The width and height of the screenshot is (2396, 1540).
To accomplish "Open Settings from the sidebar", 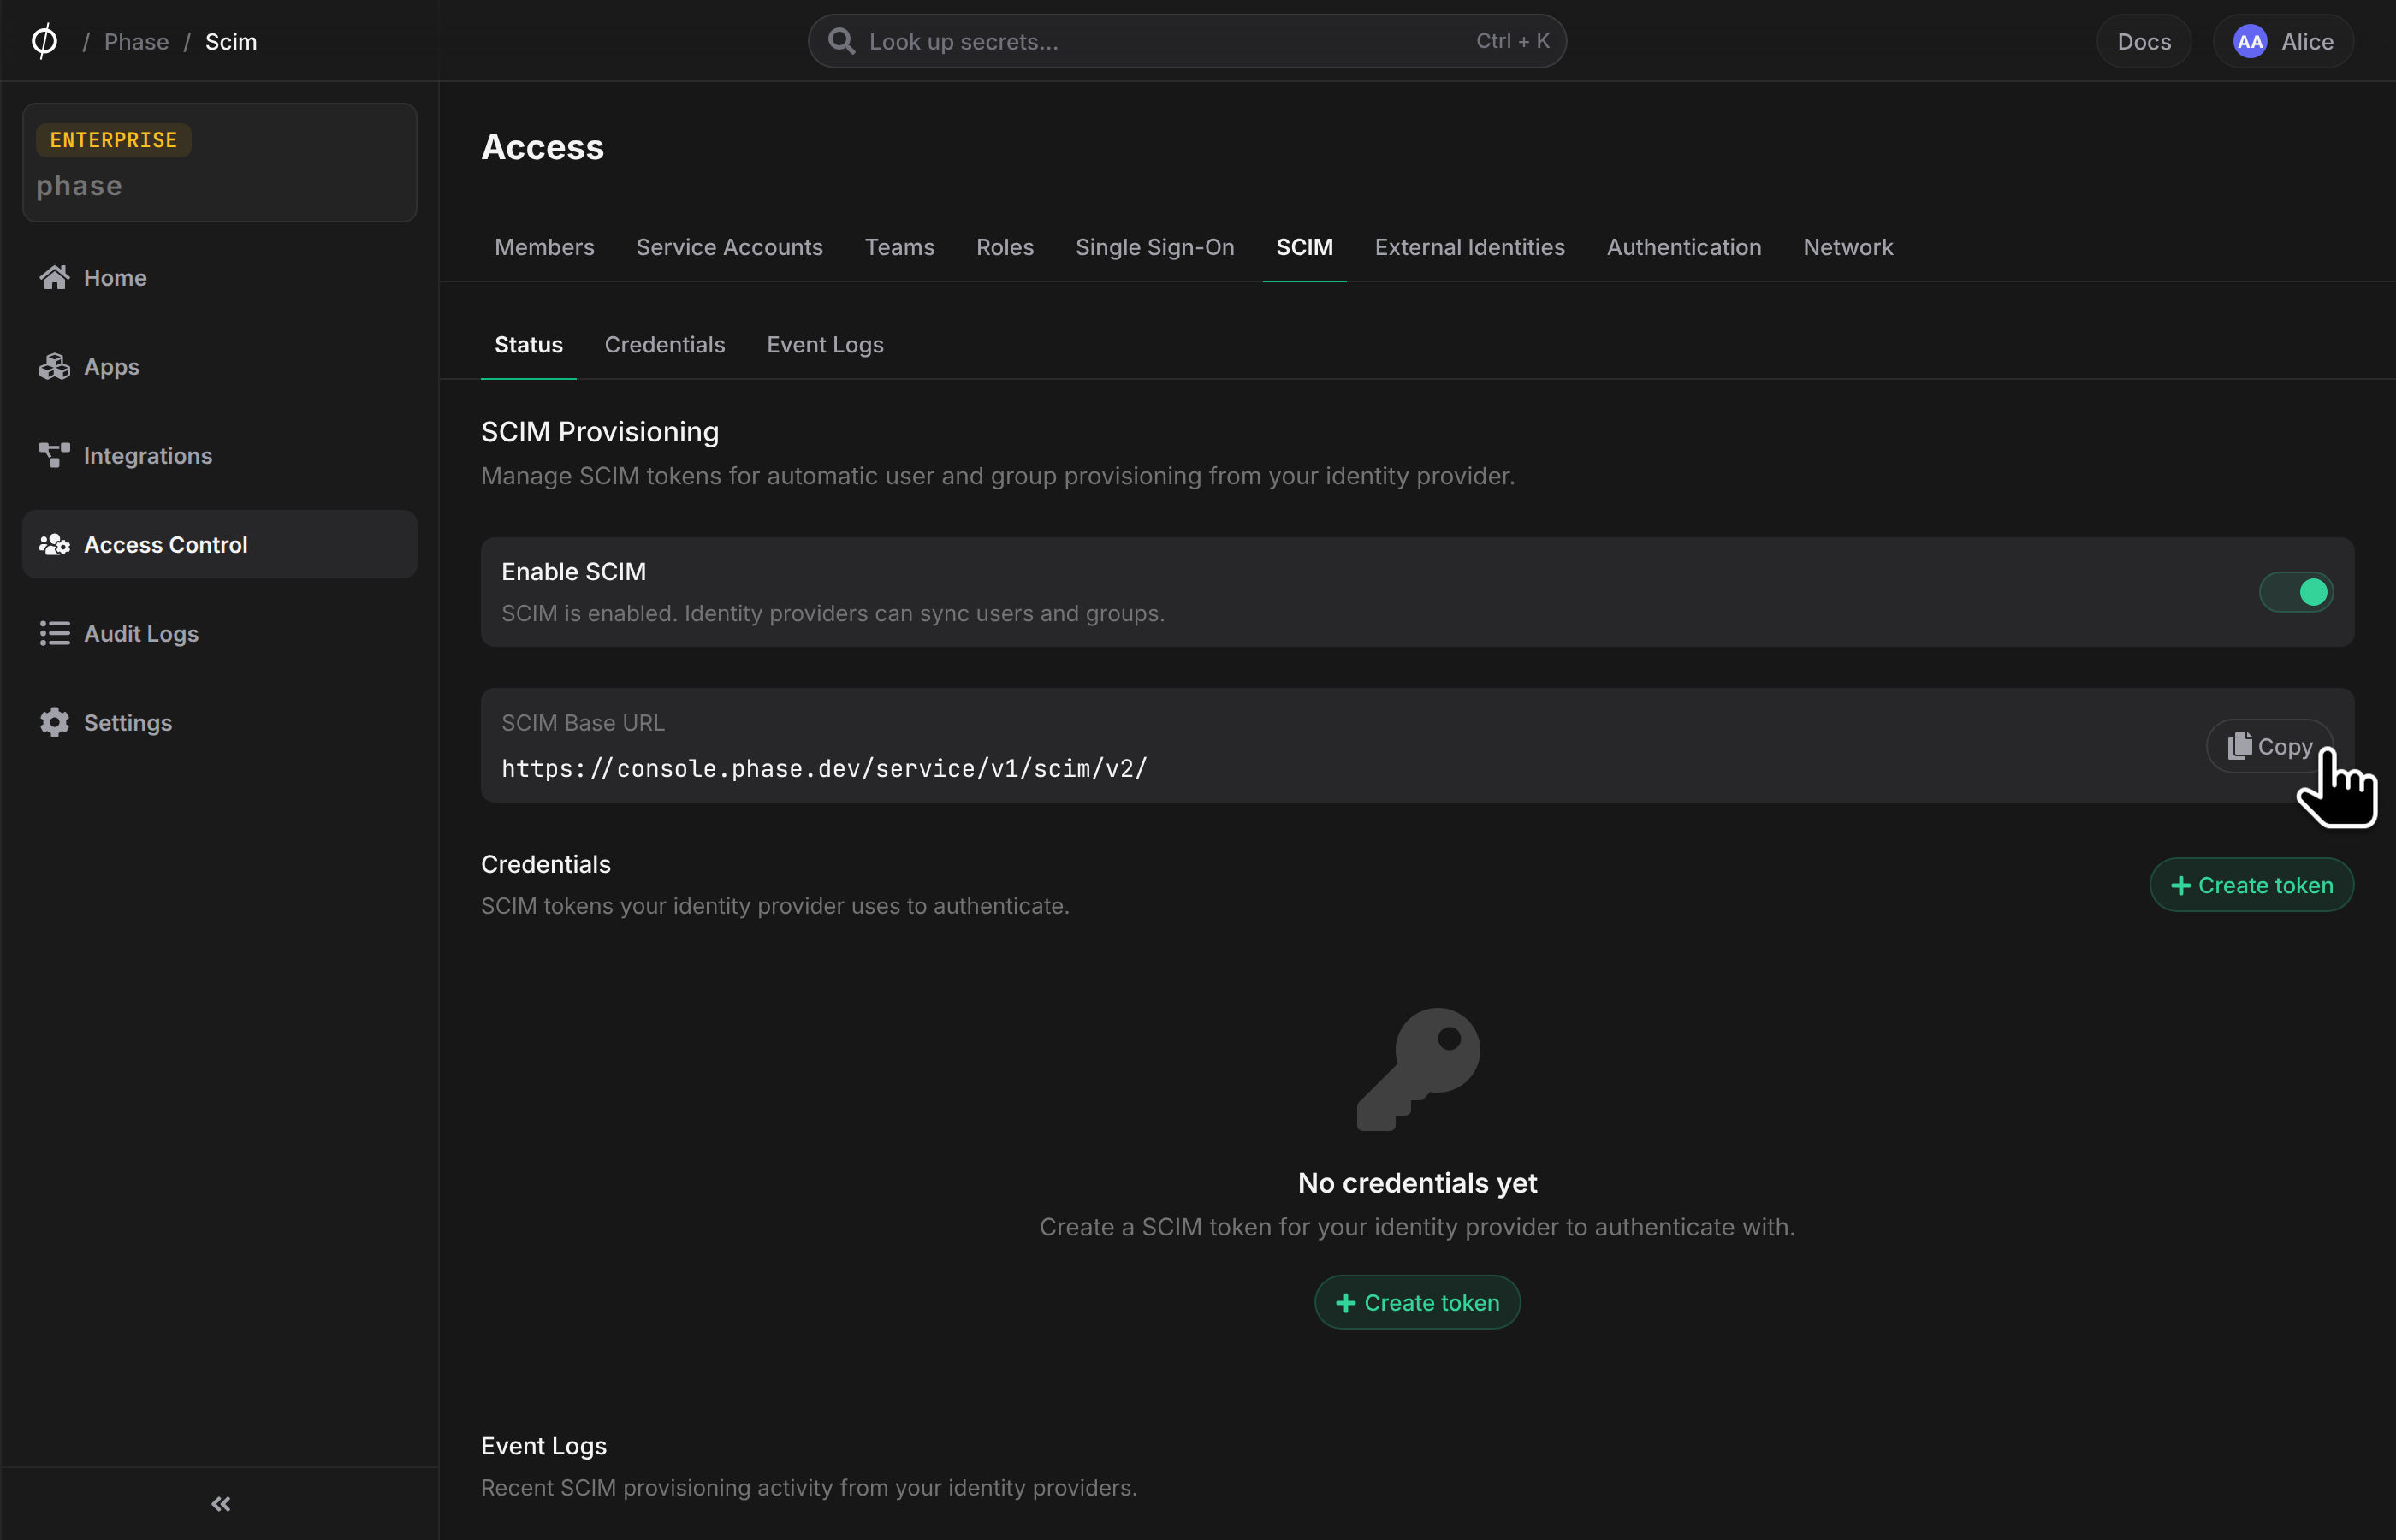I will tap(219, 722).
